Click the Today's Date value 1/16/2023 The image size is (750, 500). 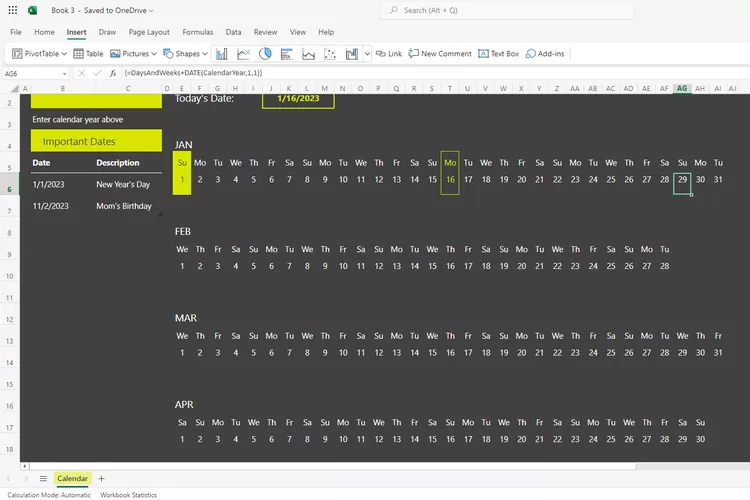click(x=298, y=99)
